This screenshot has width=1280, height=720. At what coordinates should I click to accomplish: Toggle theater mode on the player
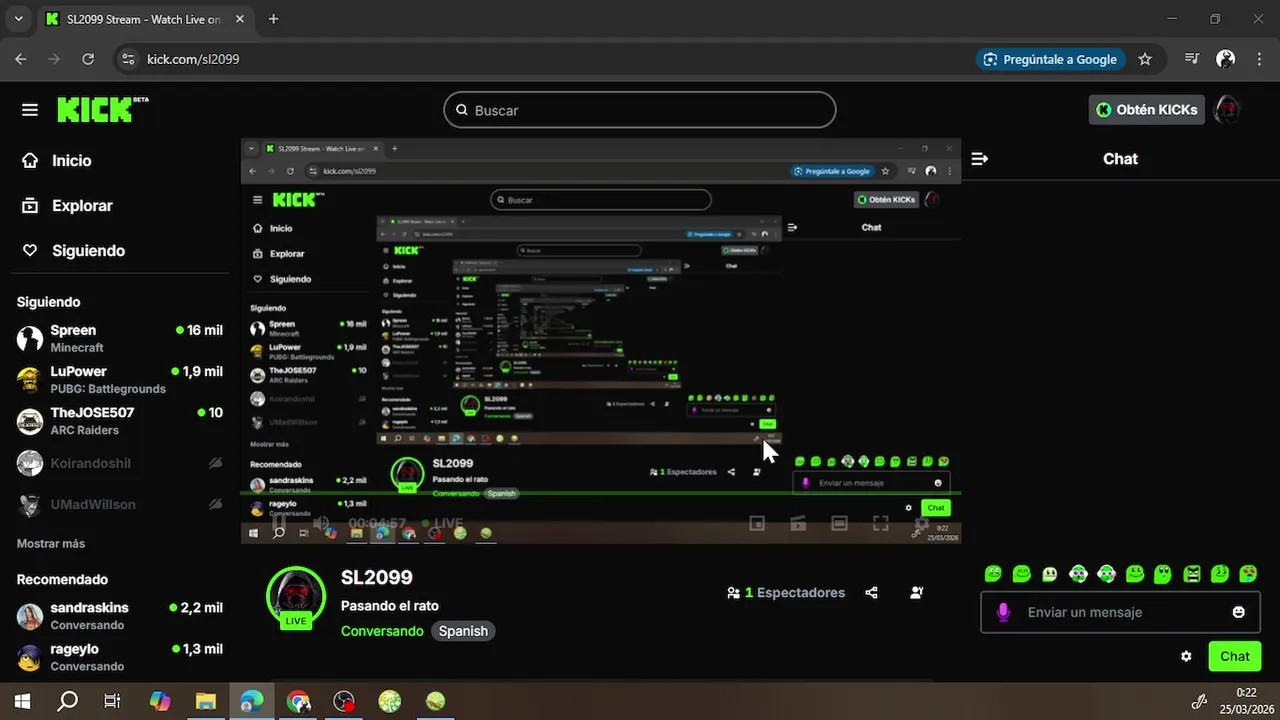tap(840, 523)
